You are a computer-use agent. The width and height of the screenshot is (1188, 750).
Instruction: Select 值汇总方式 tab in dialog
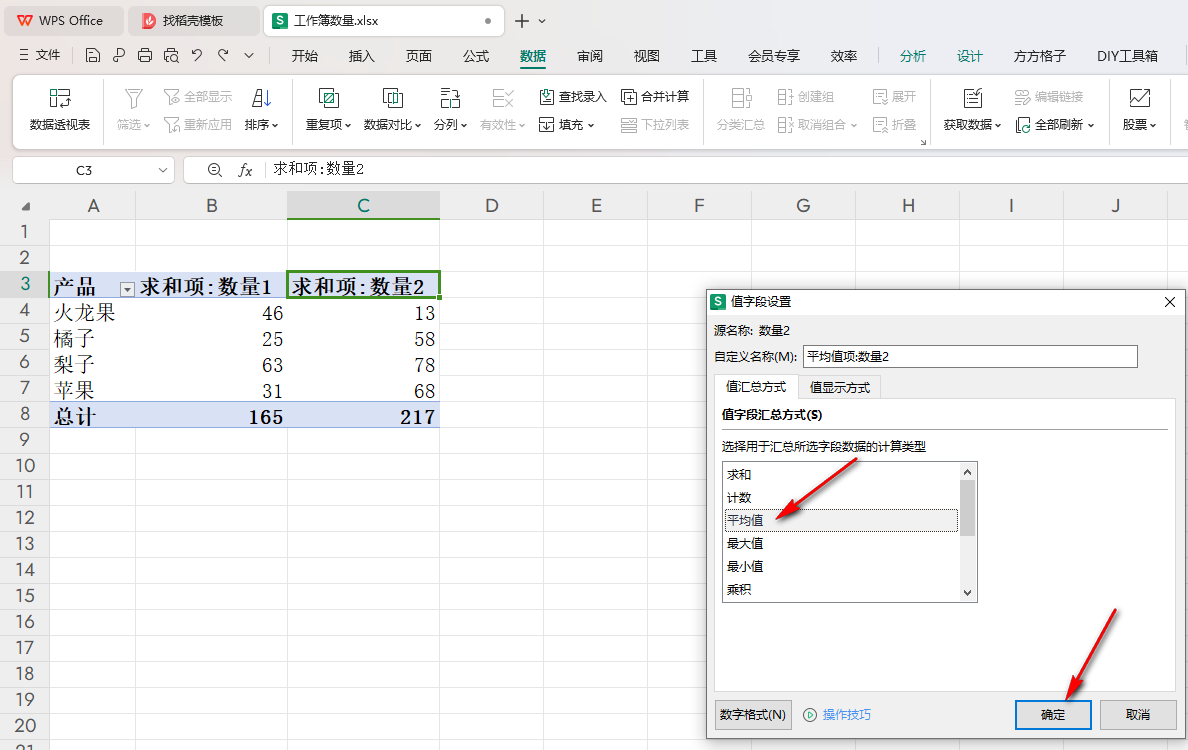click(x=756, y=386)
